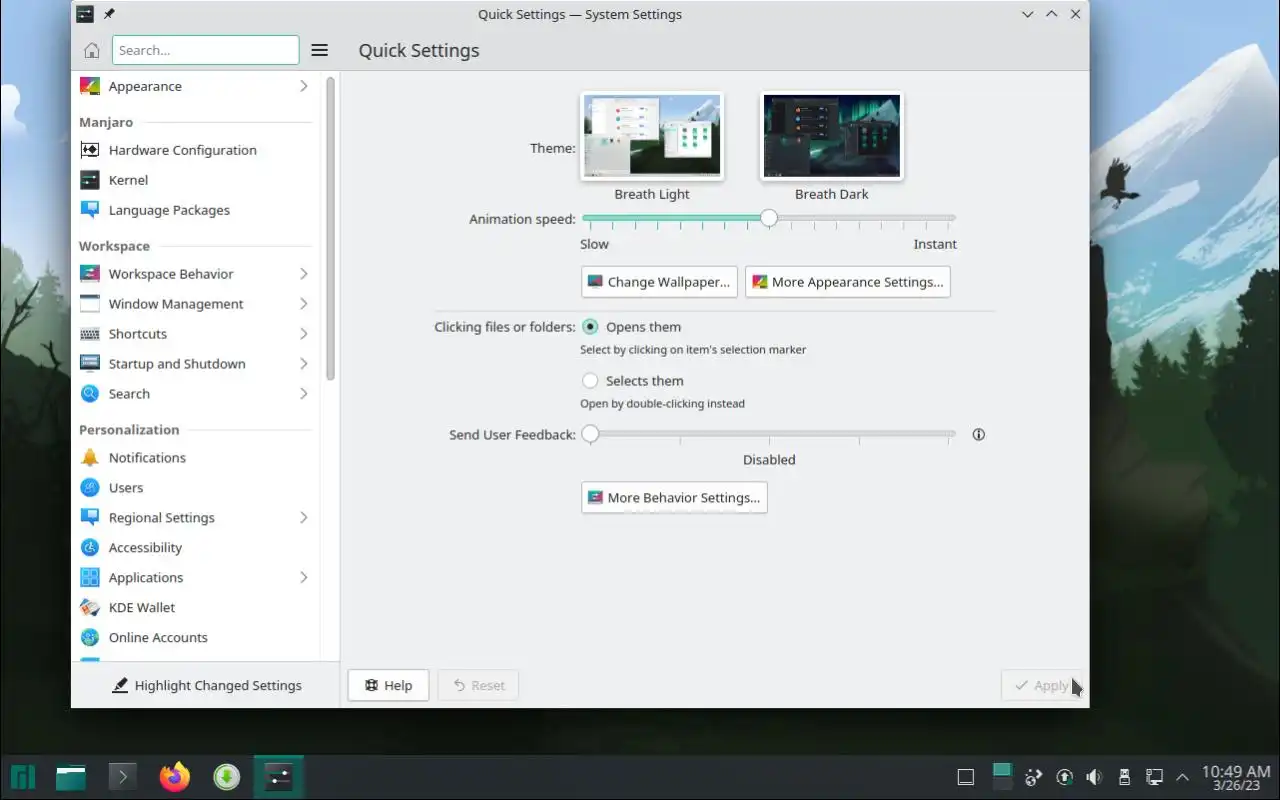Open updates available tray icon
Viewport: 1280px width, 800px height.
(x=1064, y=777)
